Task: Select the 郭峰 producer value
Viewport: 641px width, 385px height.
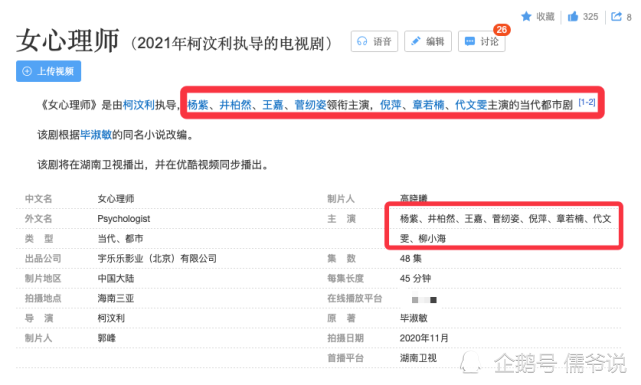Action: (x=107, y=338)
